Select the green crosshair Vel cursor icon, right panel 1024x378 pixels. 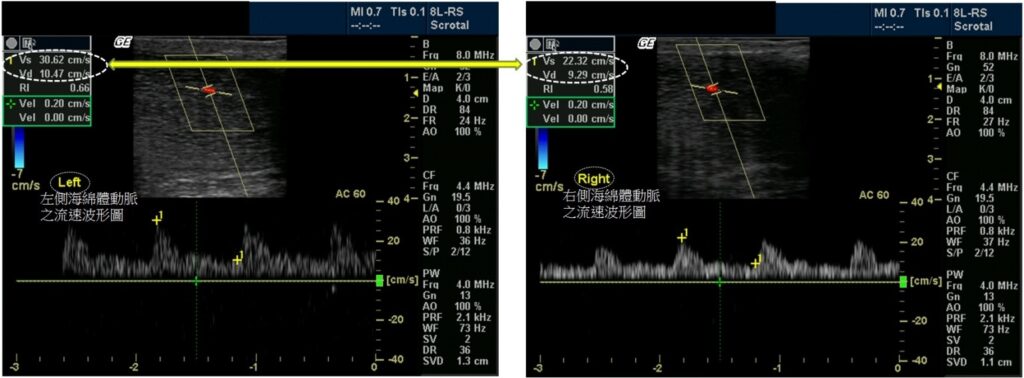534,104
